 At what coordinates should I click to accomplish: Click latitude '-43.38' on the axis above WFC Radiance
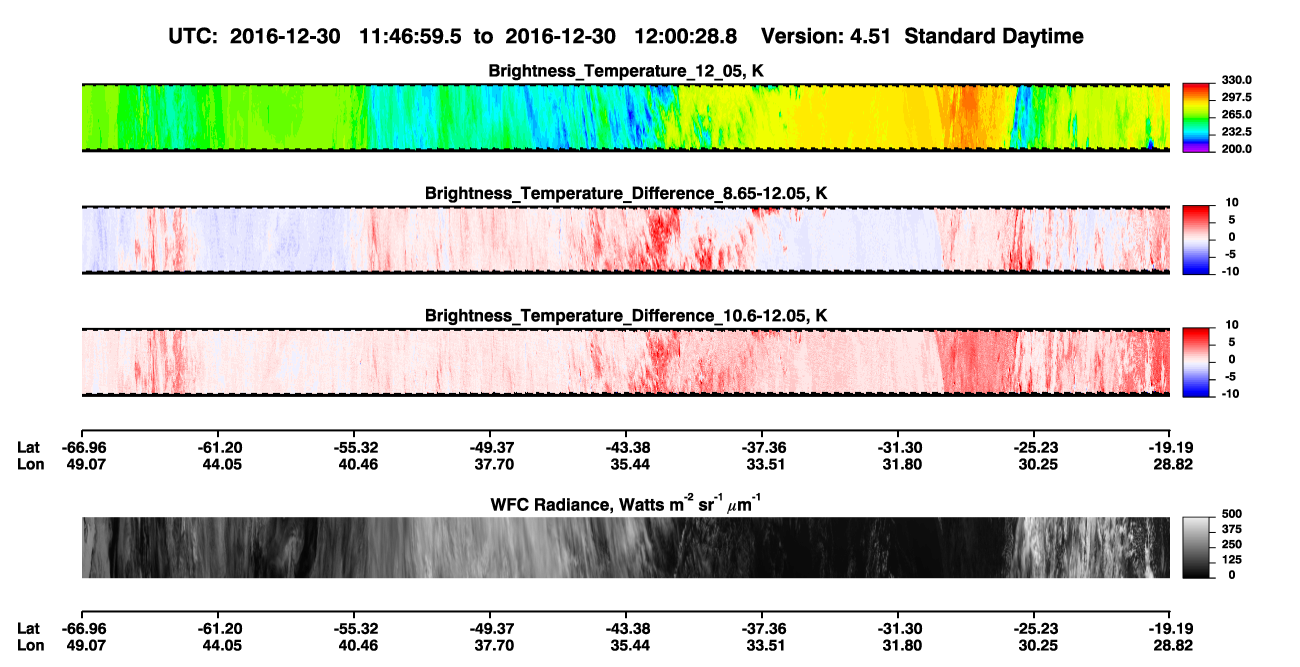626,447
